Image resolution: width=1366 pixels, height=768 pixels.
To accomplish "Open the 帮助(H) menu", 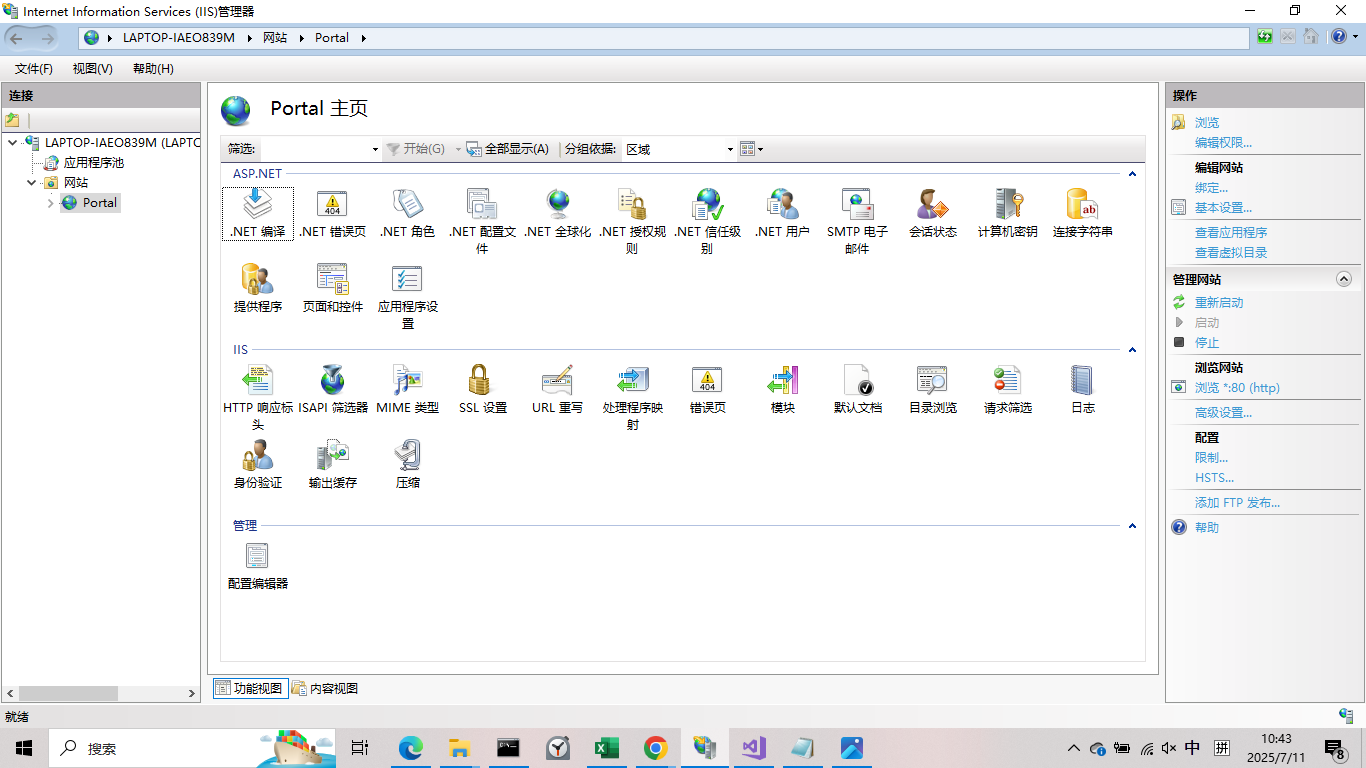I will tap(153, 69).
